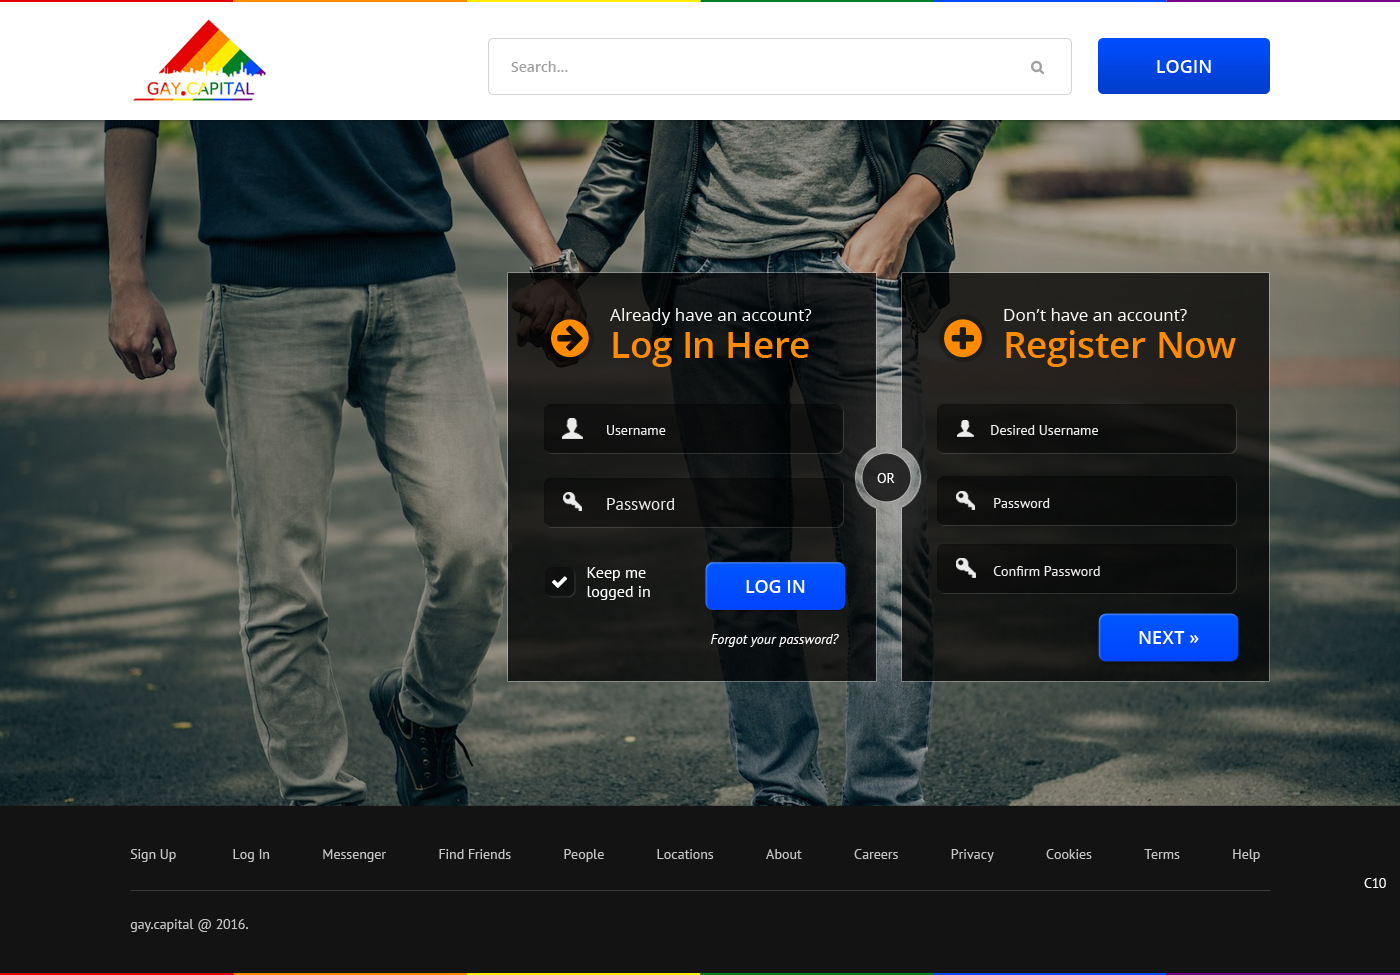This screenshot has height=975, width=1400.
Task: Click the Don't have an account? text
Action: click(x=1095, y=315)
